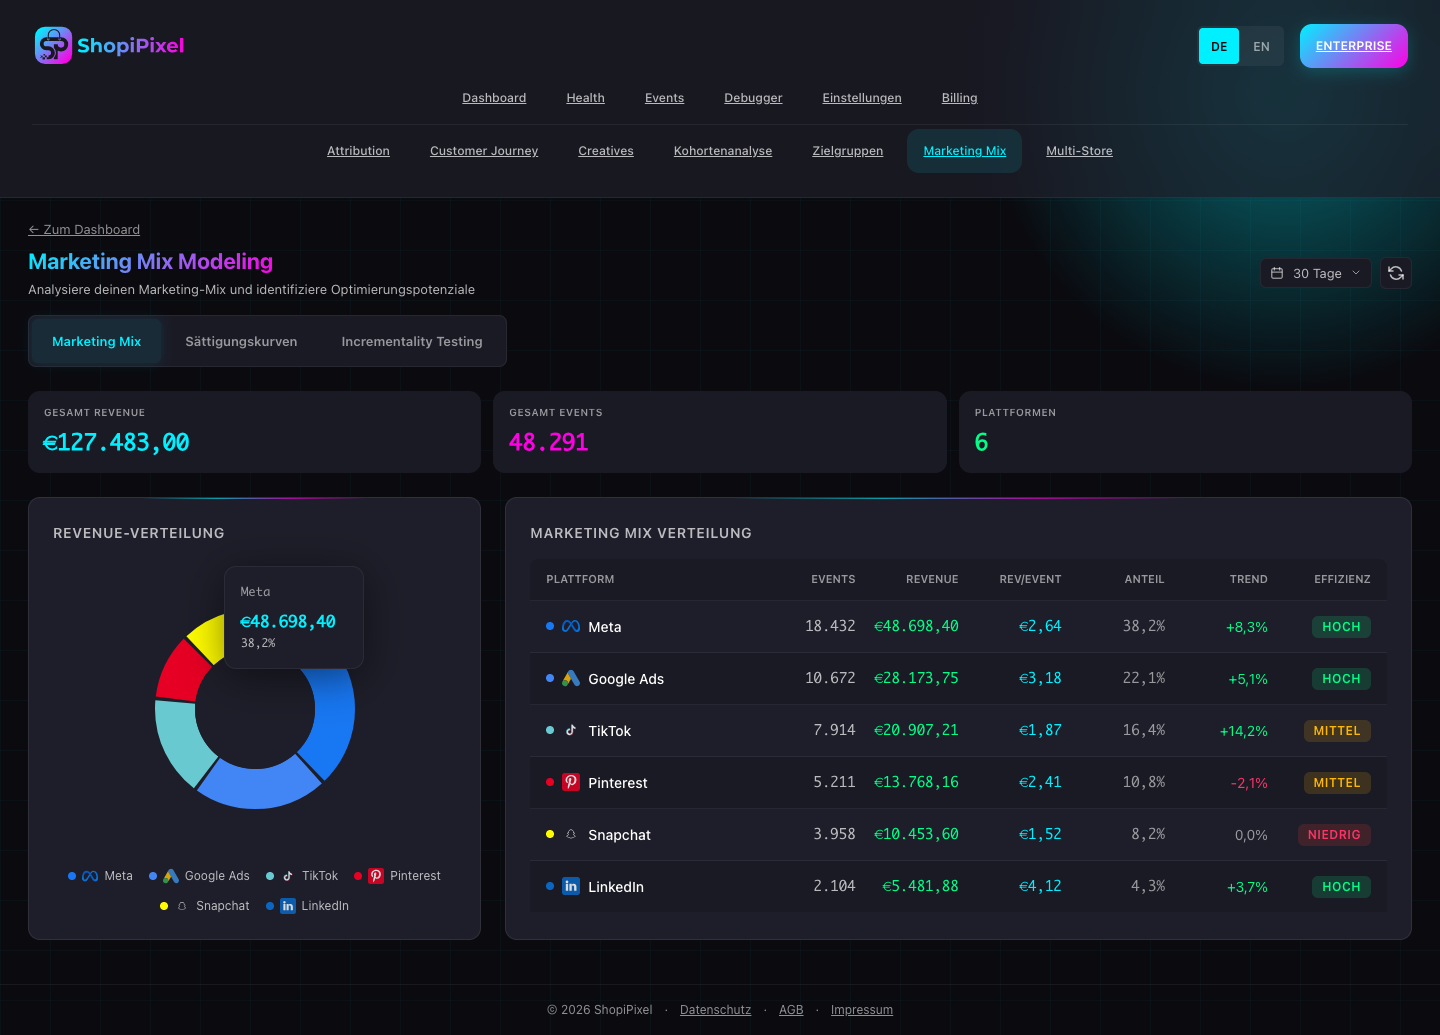Click the light blue Google Ads donut segment
The width and height of the screenshot is (1440, 1035).
coord(259,785)
